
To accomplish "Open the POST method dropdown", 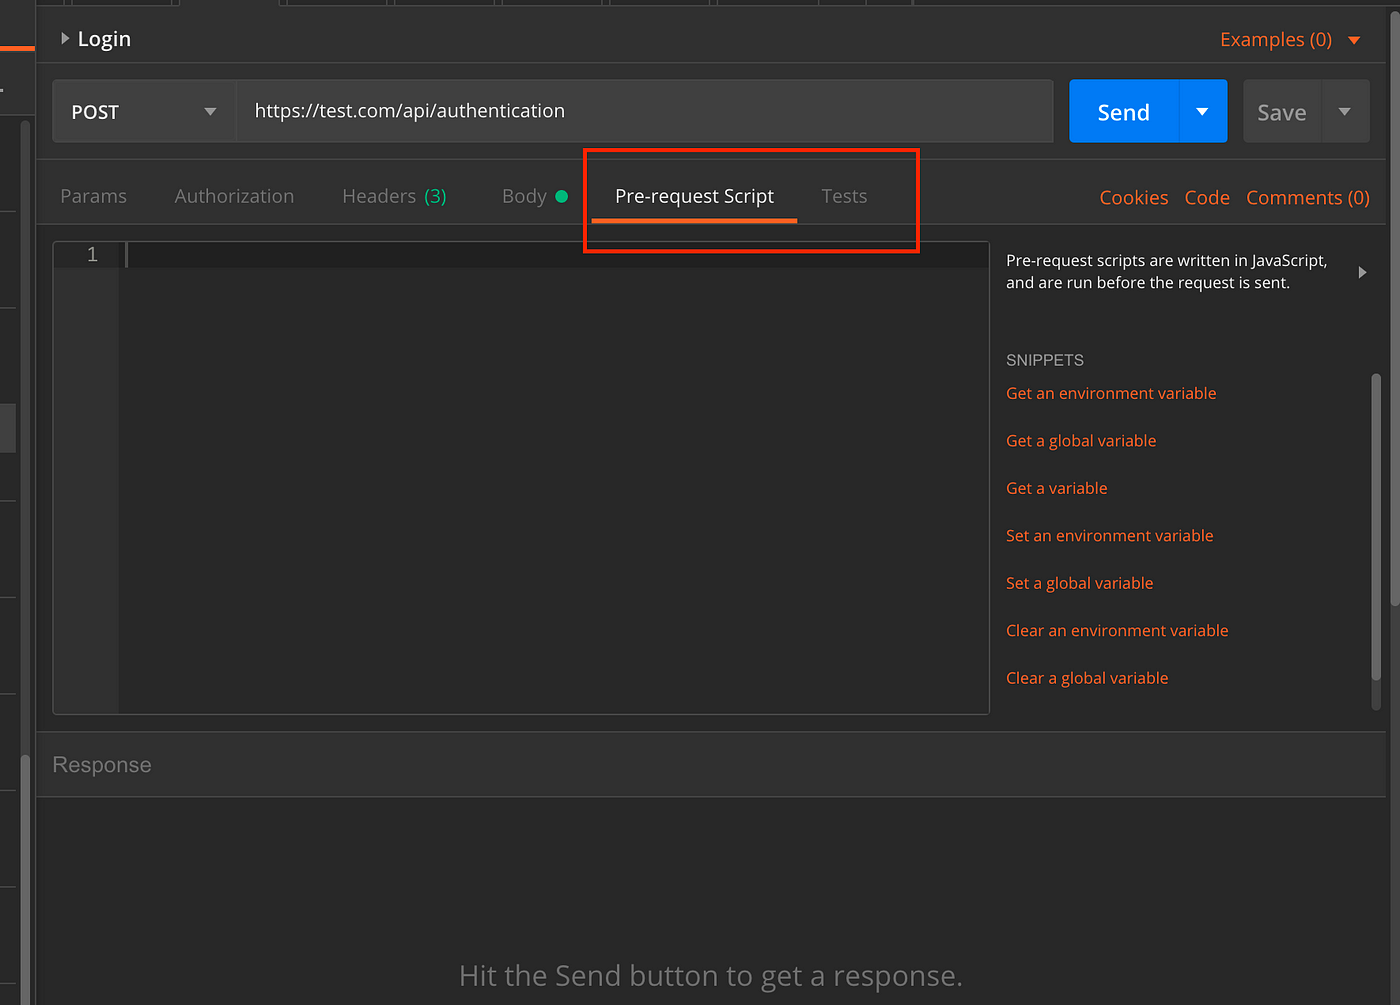I will click(x=144, y=112).
